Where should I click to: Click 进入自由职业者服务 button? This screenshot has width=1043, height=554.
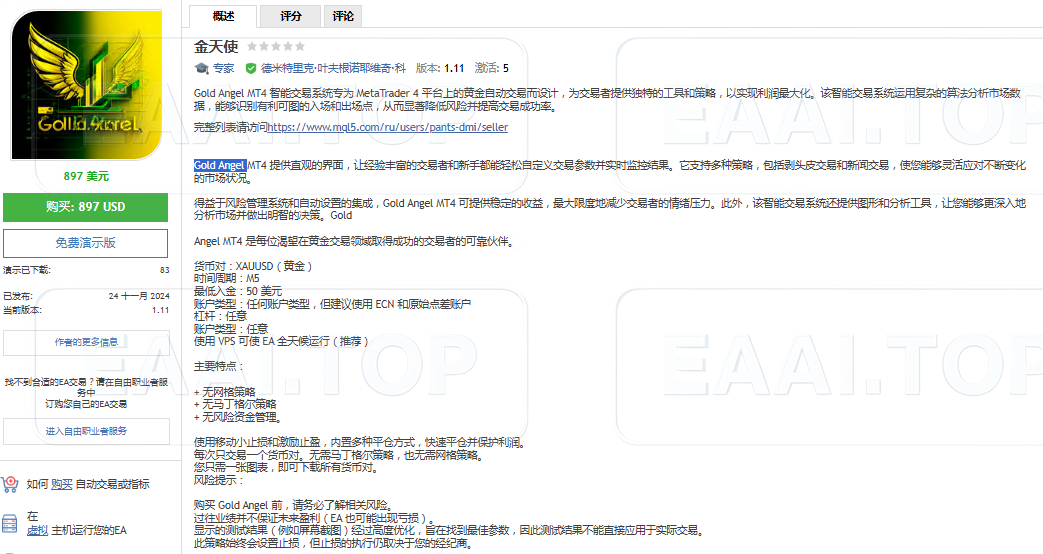[86, 431]
